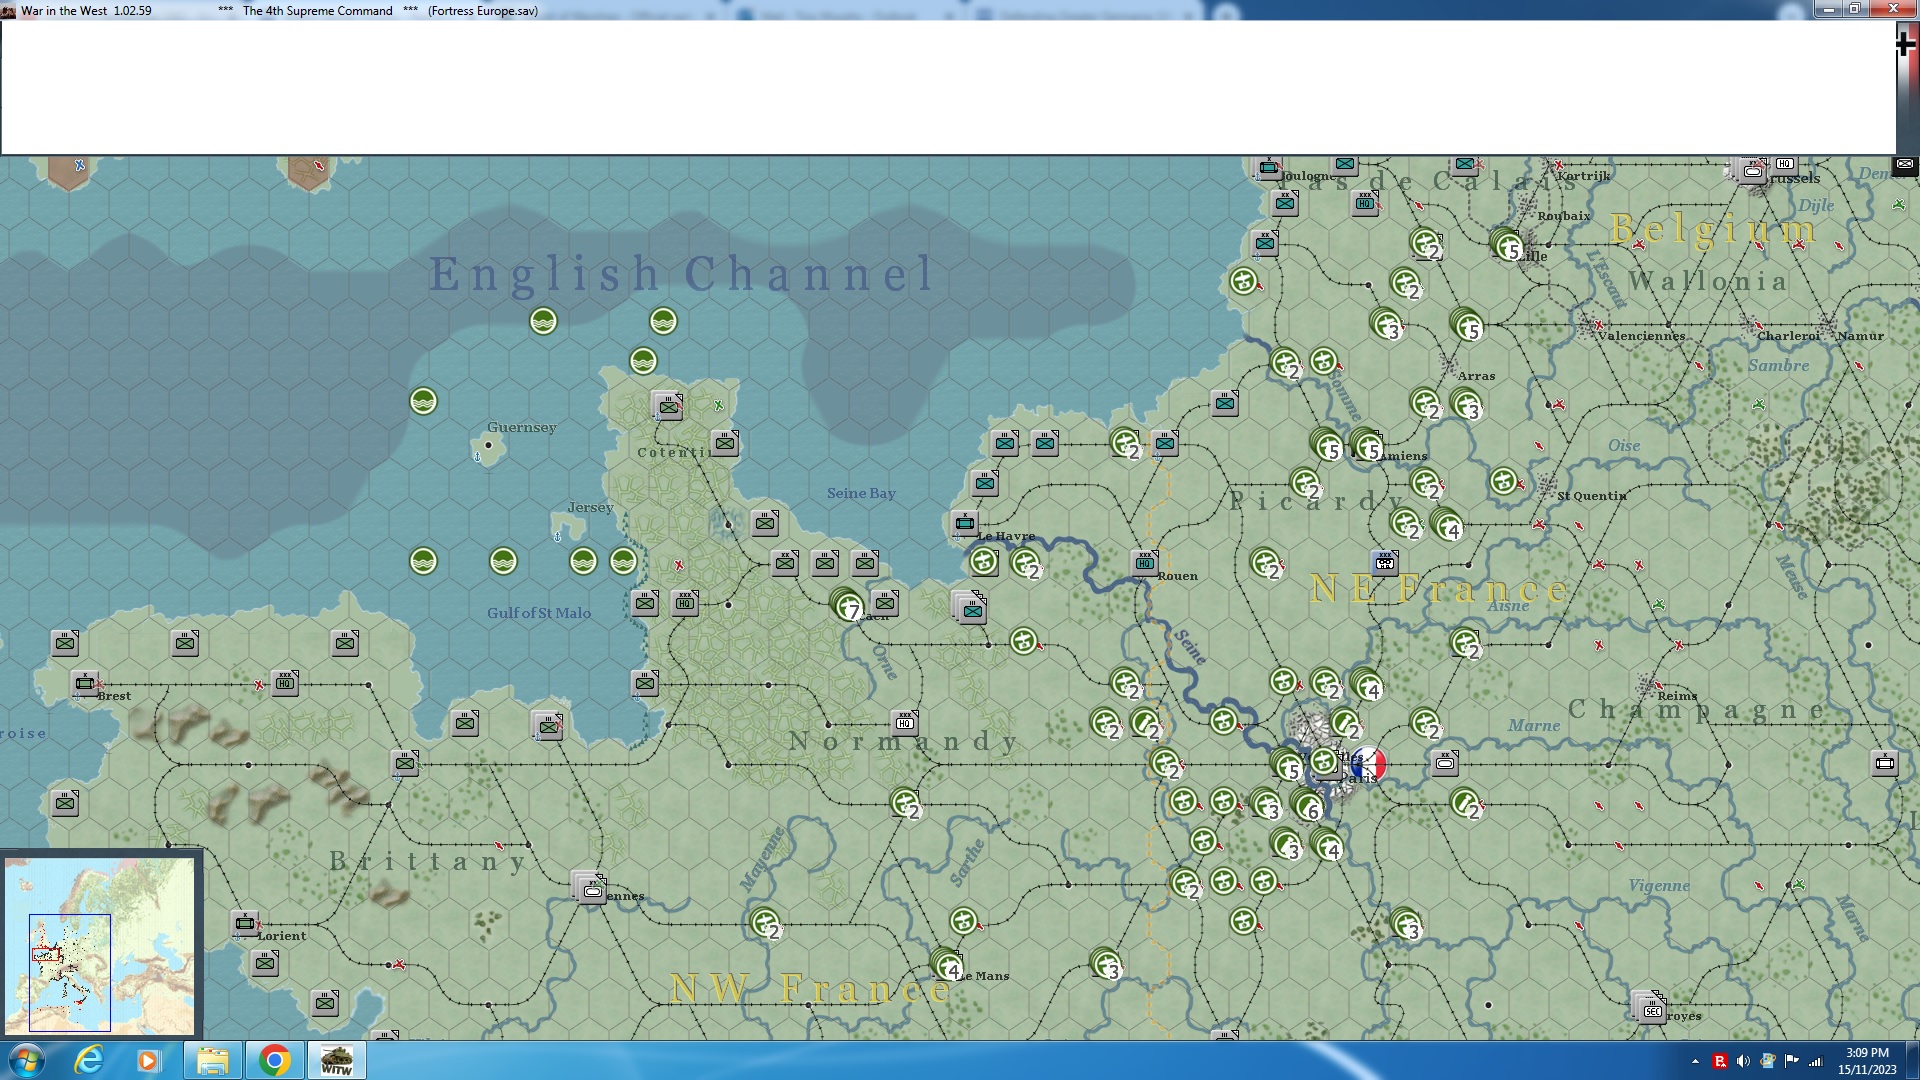Viewport: 1920px width, 1080px height.
Task: Select the HQ counter in central Normandy
Action: point(904,722)
